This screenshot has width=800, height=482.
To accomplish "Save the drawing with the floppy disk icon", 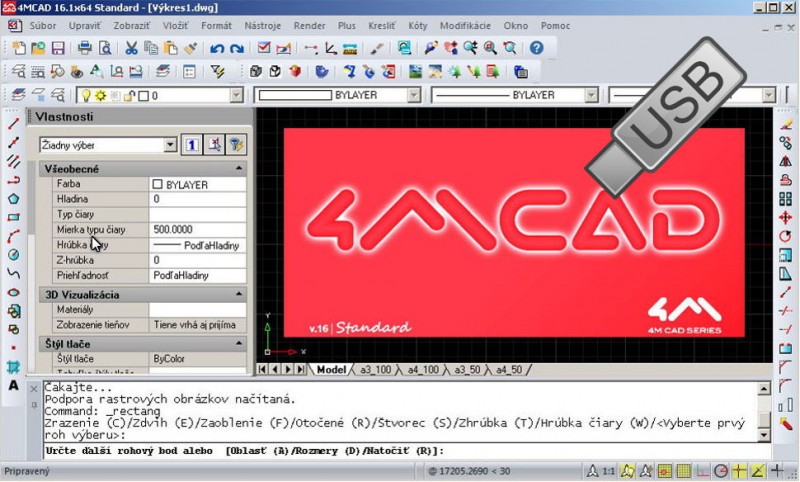I will click(58, 48).
